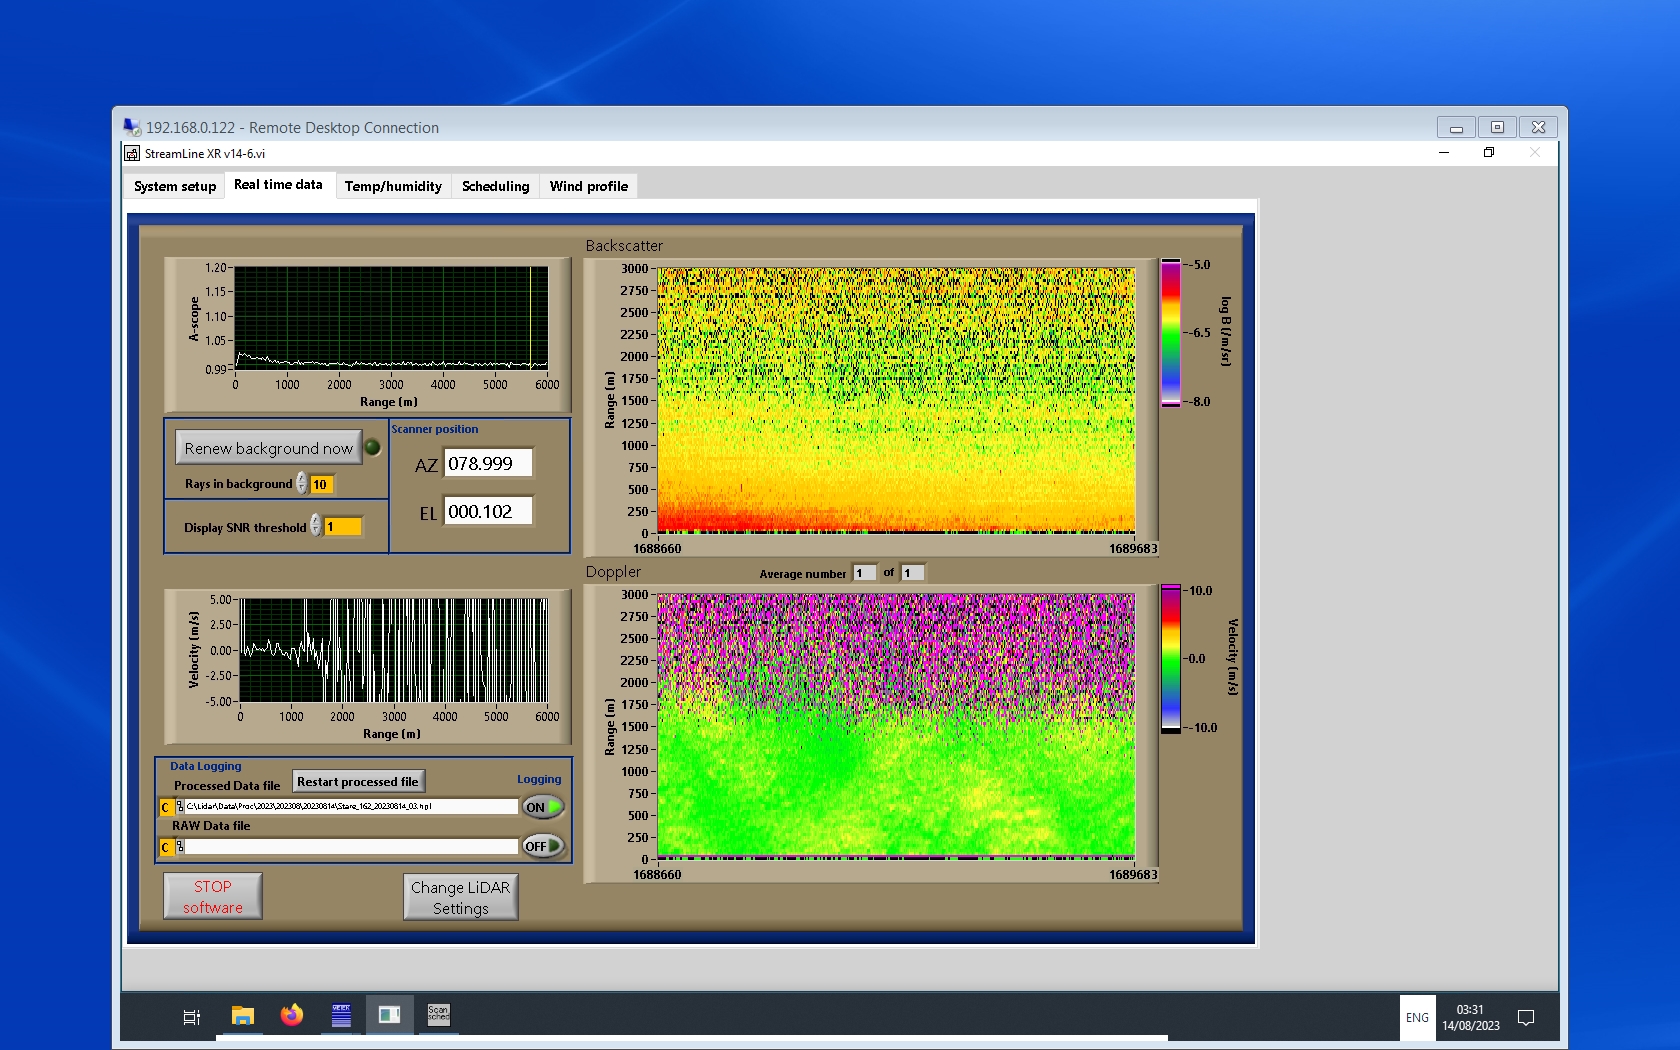Click the ENG language indicator

coord(1417,1018)
